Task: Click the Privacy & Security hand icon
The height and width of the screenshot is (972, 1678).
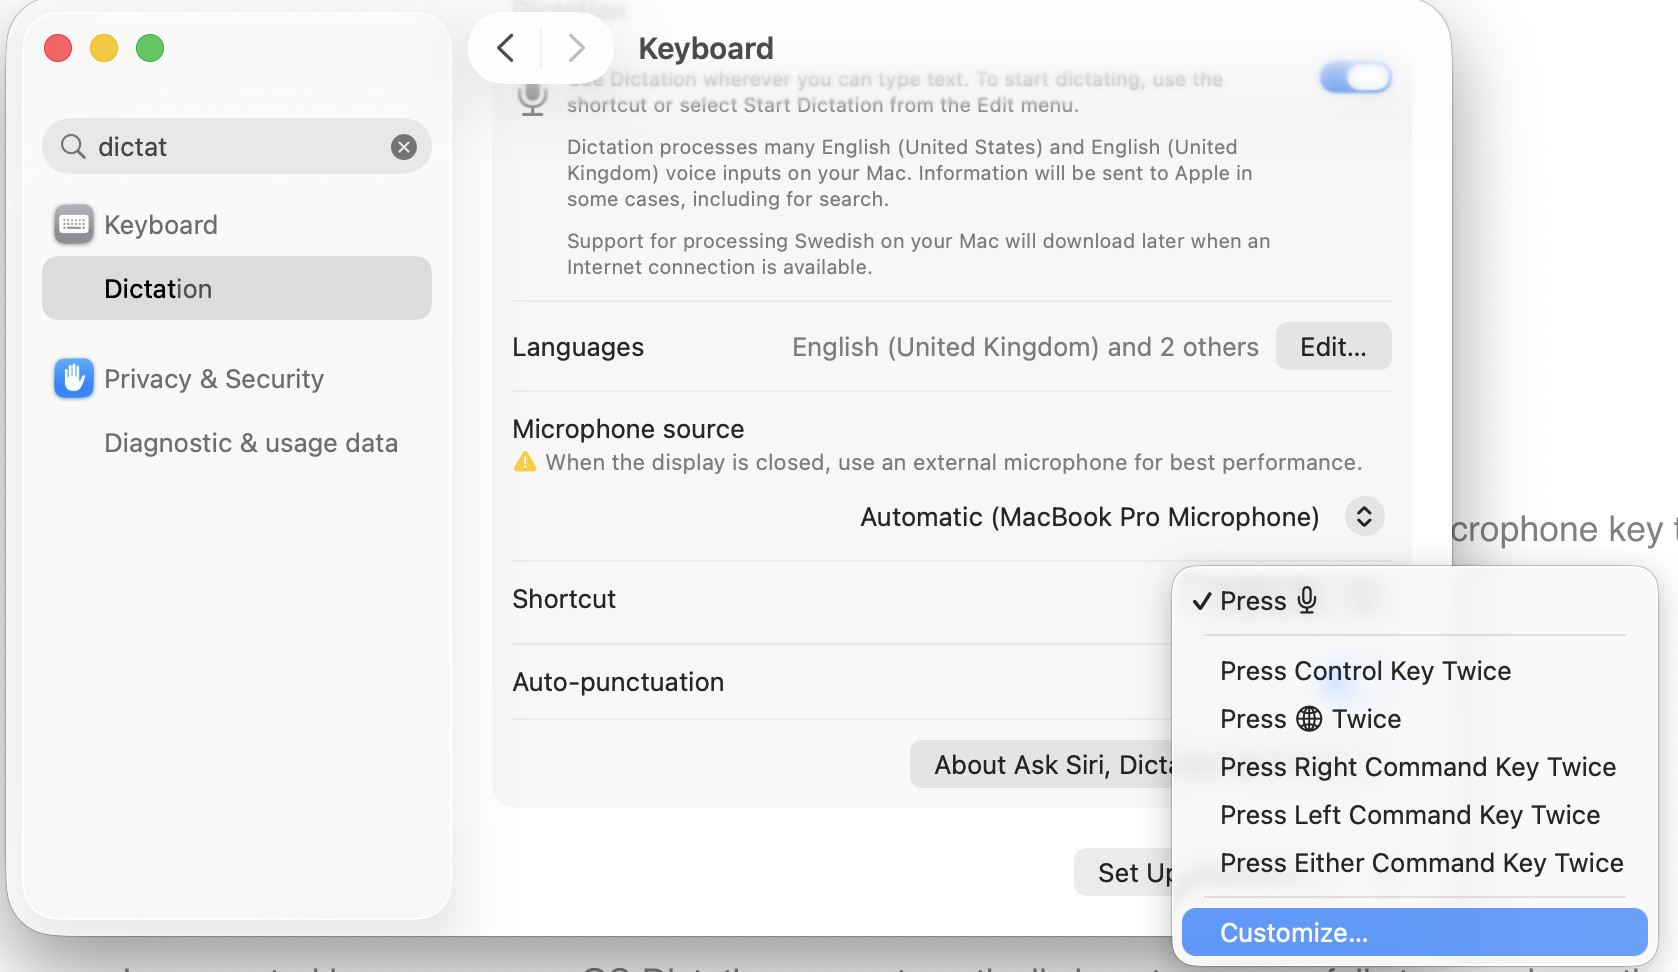Action: [x=74, y=379]
